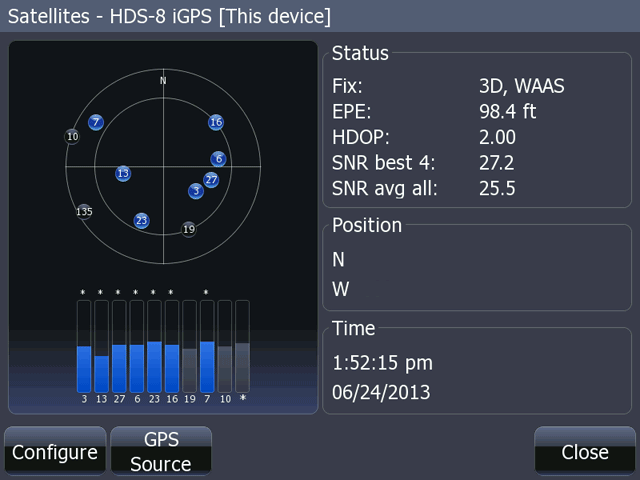Click the Time section heading
Image resolution: width=640 pixels, height=480 pixels.
coord(353,329)
